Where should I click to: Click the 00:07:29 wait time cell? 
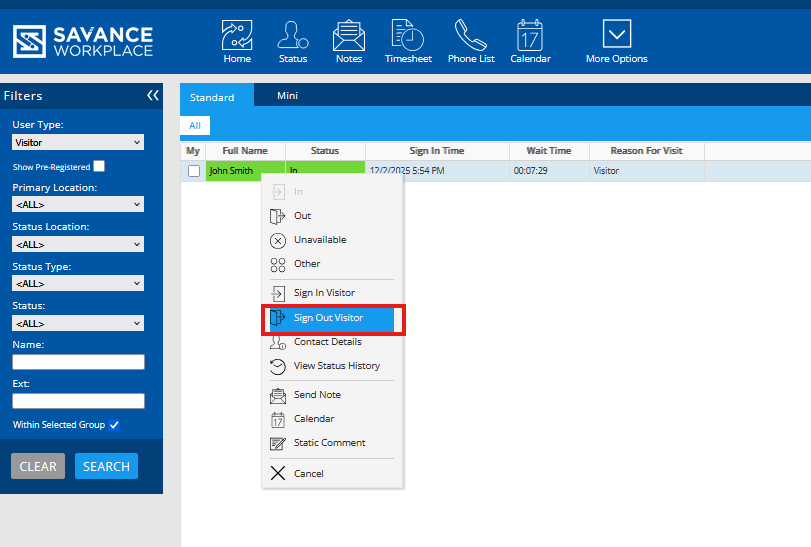(x=549, y=171)
